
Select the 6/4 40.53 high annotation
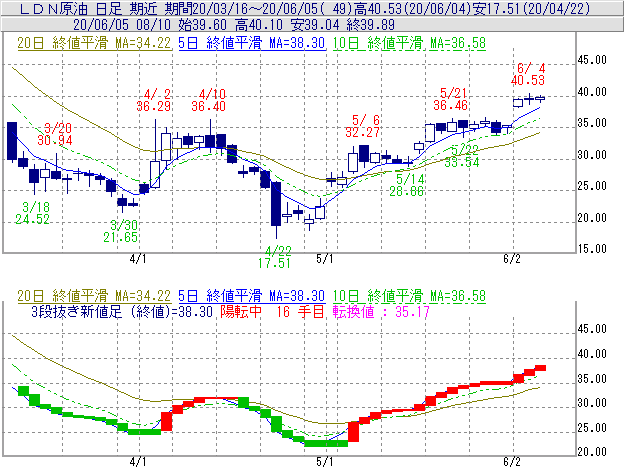pyautogui.click(x=528, y=74)
